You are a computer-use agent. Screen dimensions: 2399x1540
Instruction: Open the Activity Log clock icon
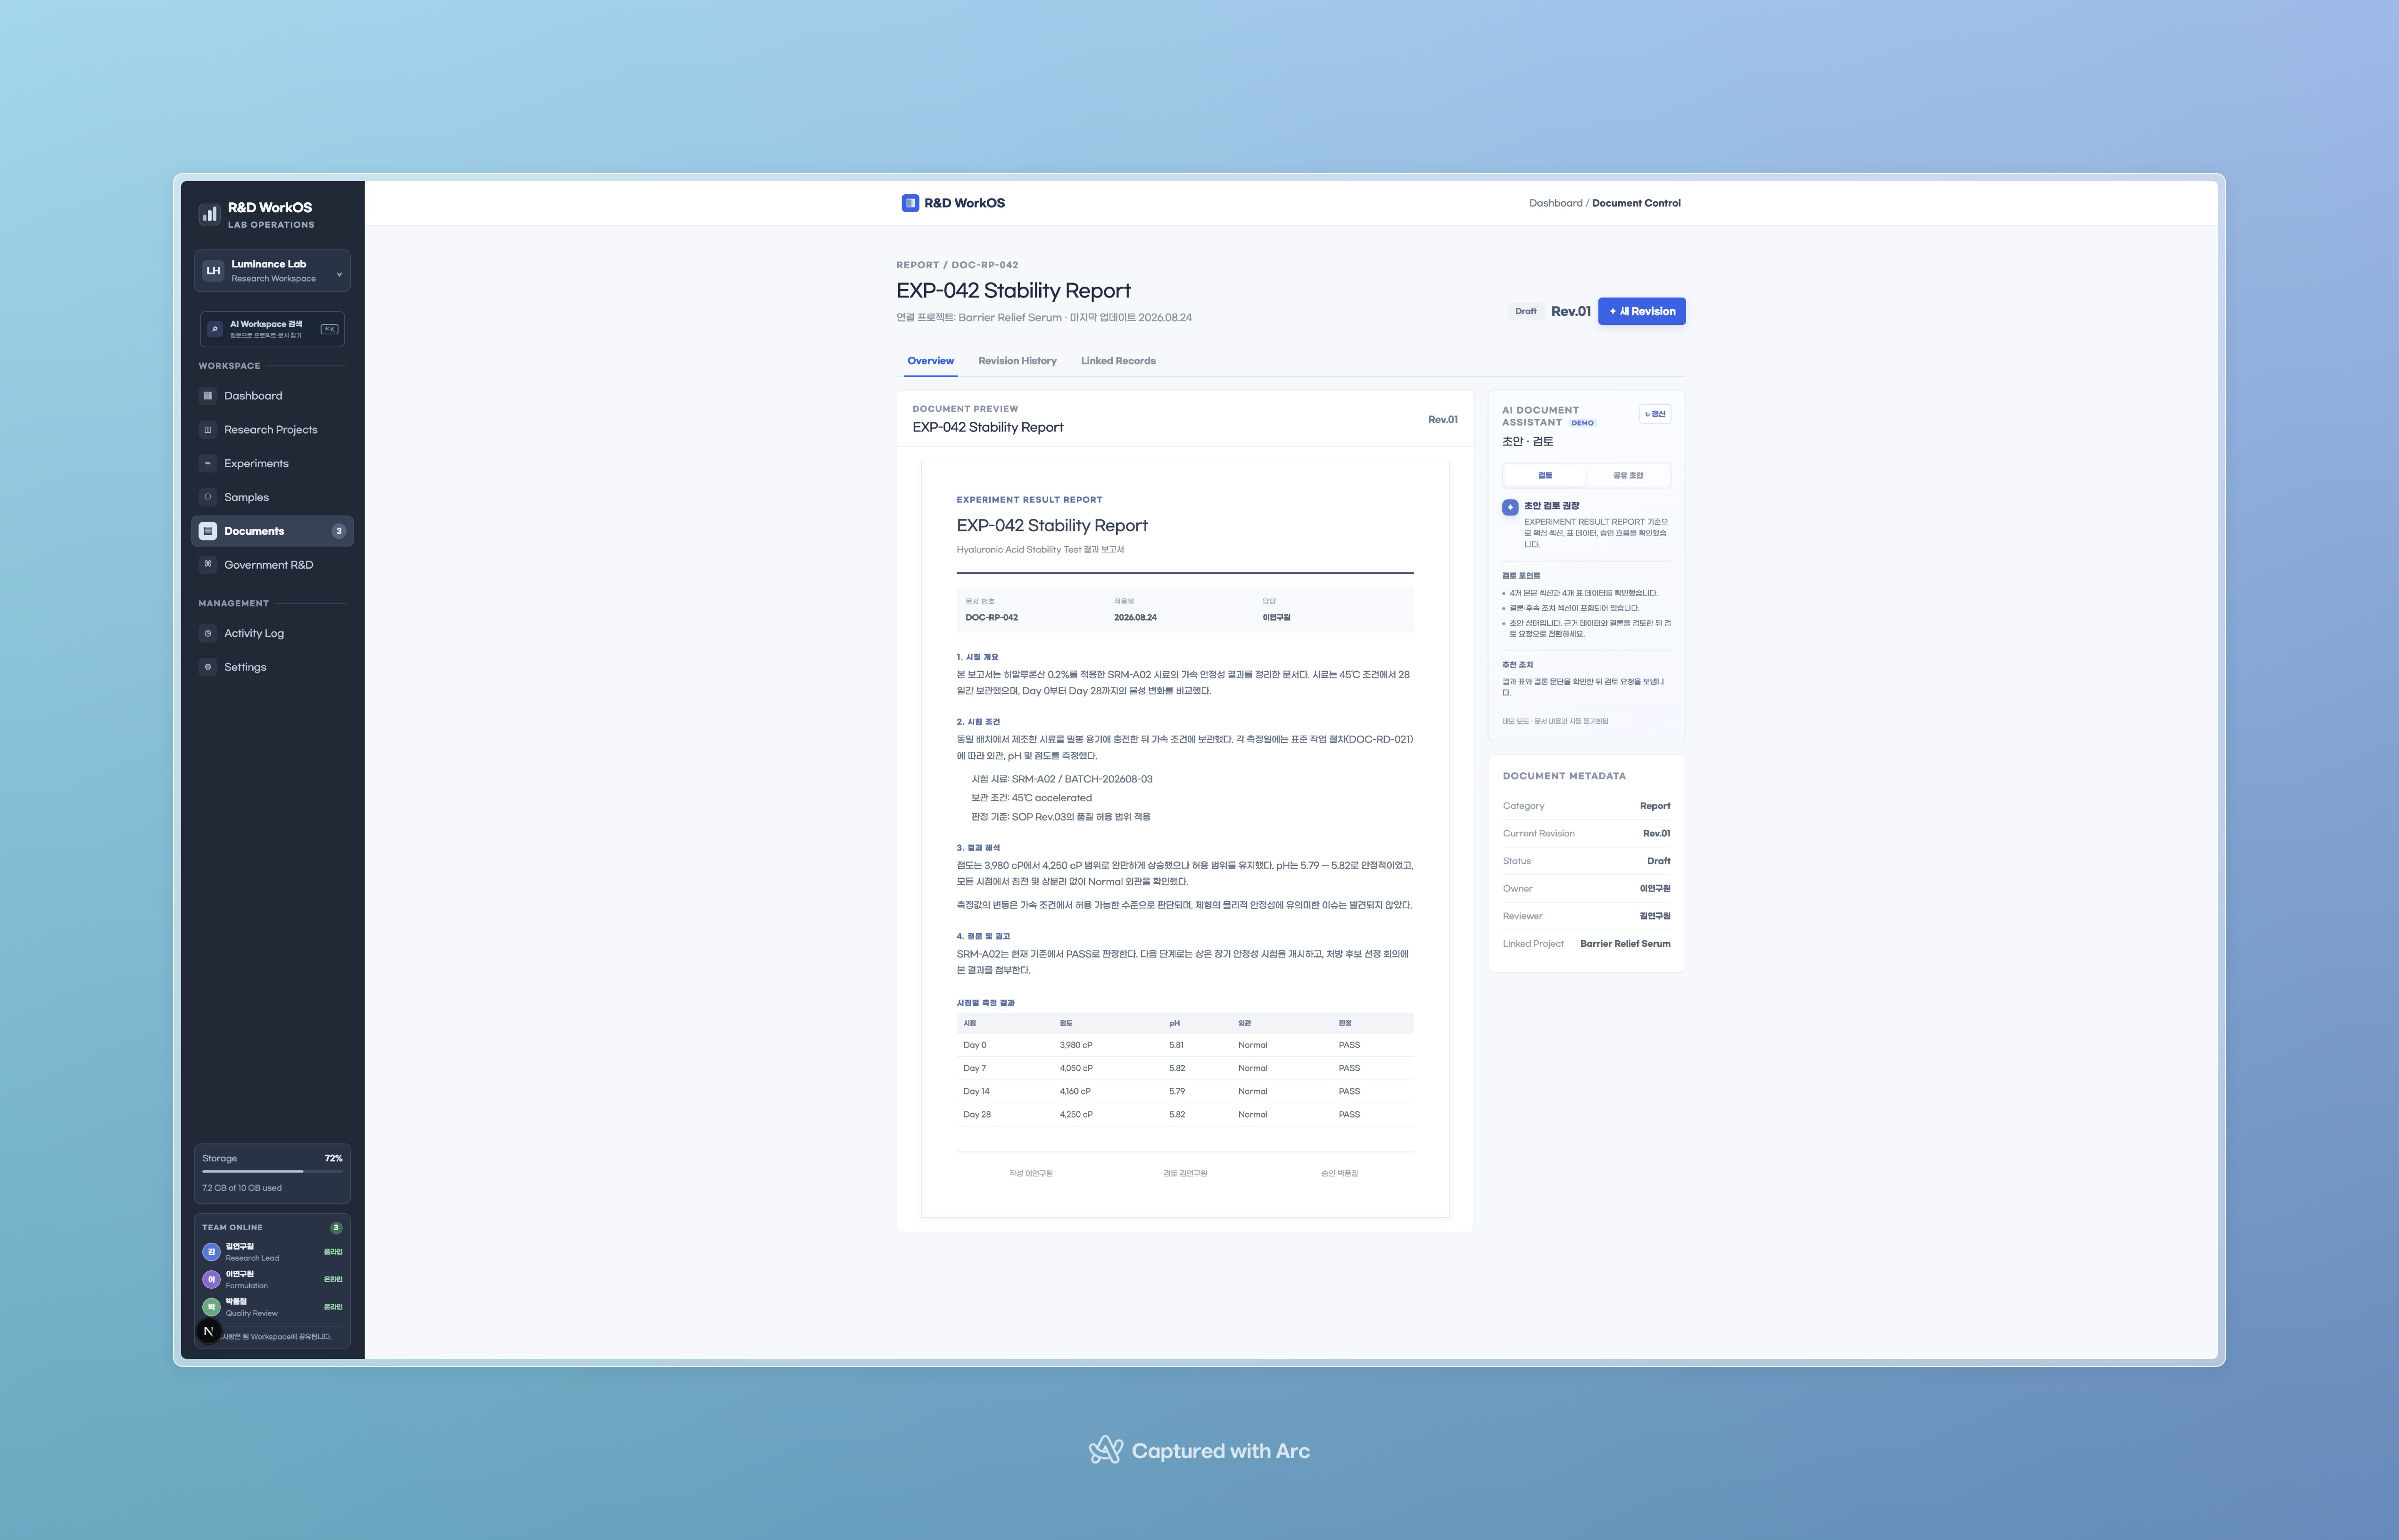(208, 633)
